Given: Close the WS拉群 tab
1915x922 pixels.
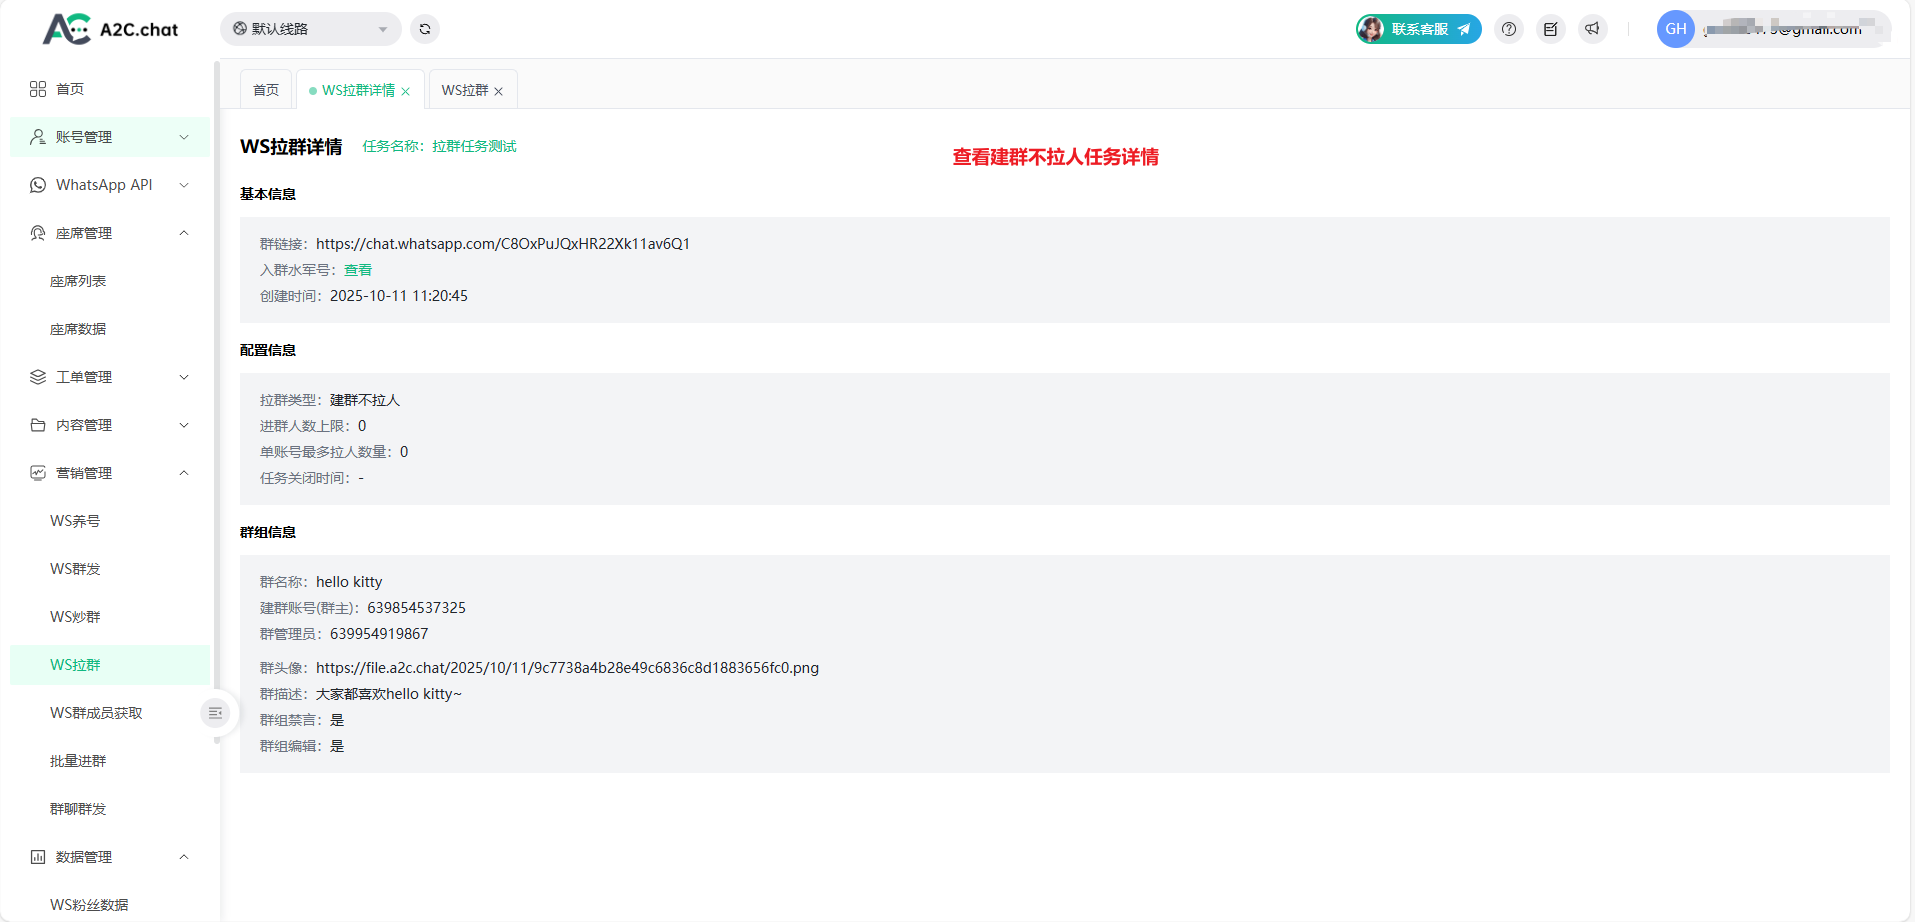Looking at the screenshot, I should point(499,91).
